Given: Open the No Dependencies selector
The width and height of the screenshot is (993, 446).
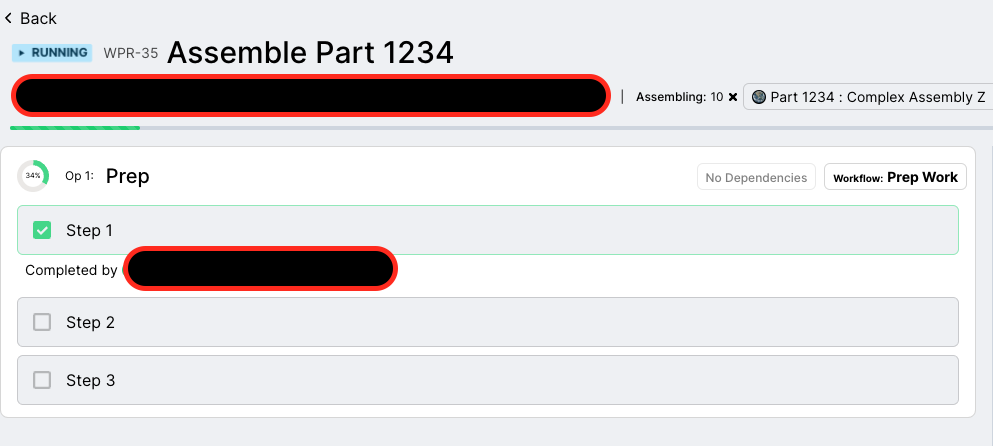Looking at the screenshot, I should click(x=756, y=177).
